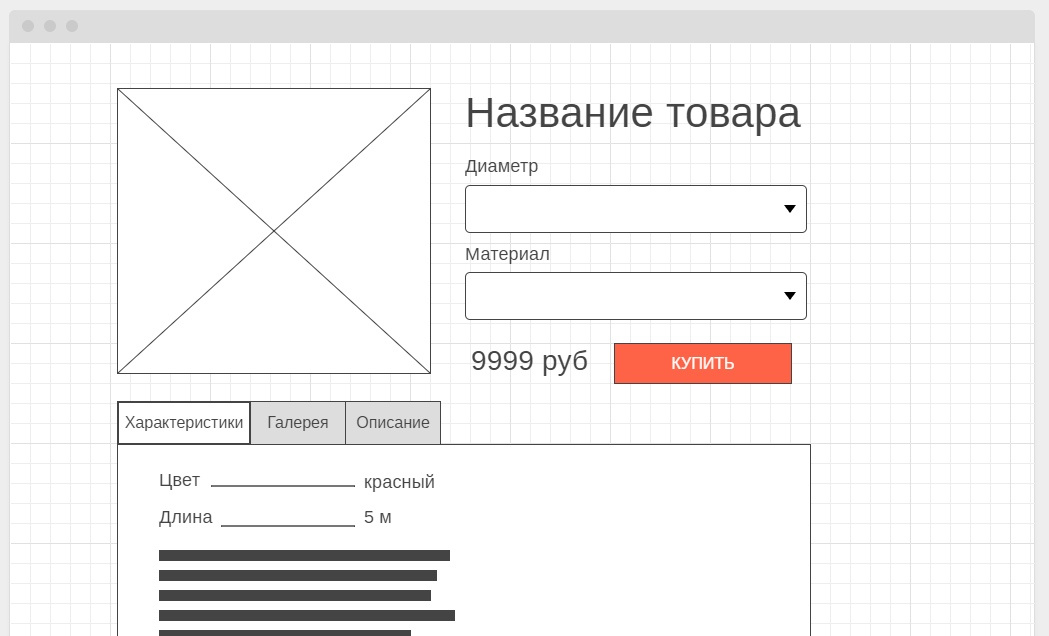Switch to the Галерея tab
Viewport: 1049px width, 636px height.
click(x=298, y=423)
